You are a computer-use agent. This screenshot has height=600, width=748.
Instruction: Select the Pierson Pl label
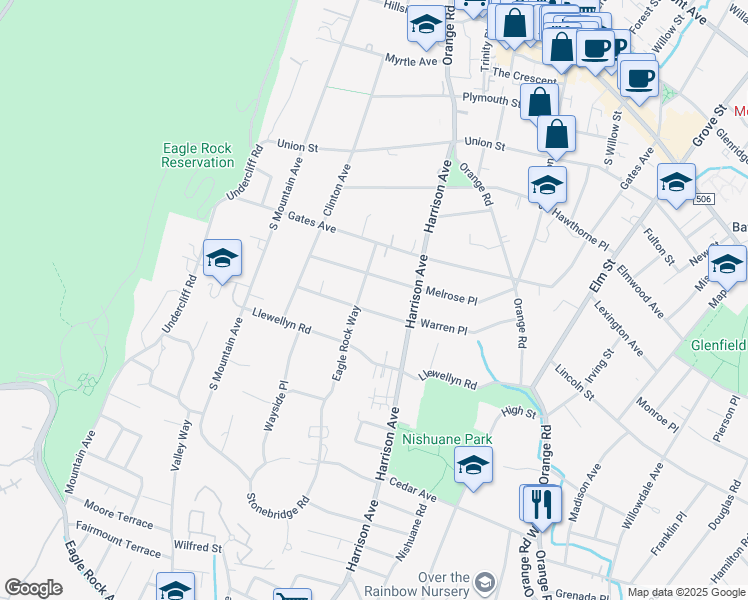click(x=726, y=419)
